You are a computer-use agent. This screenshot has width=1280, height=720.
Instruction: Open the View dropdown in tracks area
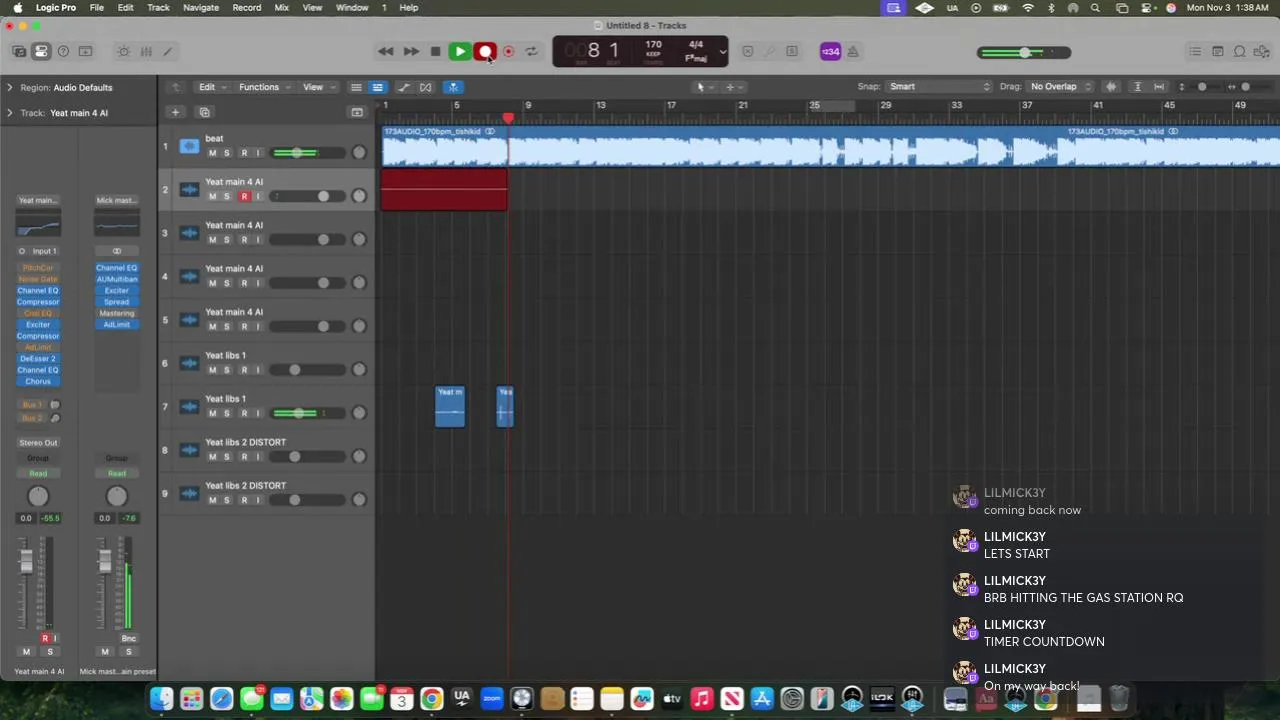317,87
